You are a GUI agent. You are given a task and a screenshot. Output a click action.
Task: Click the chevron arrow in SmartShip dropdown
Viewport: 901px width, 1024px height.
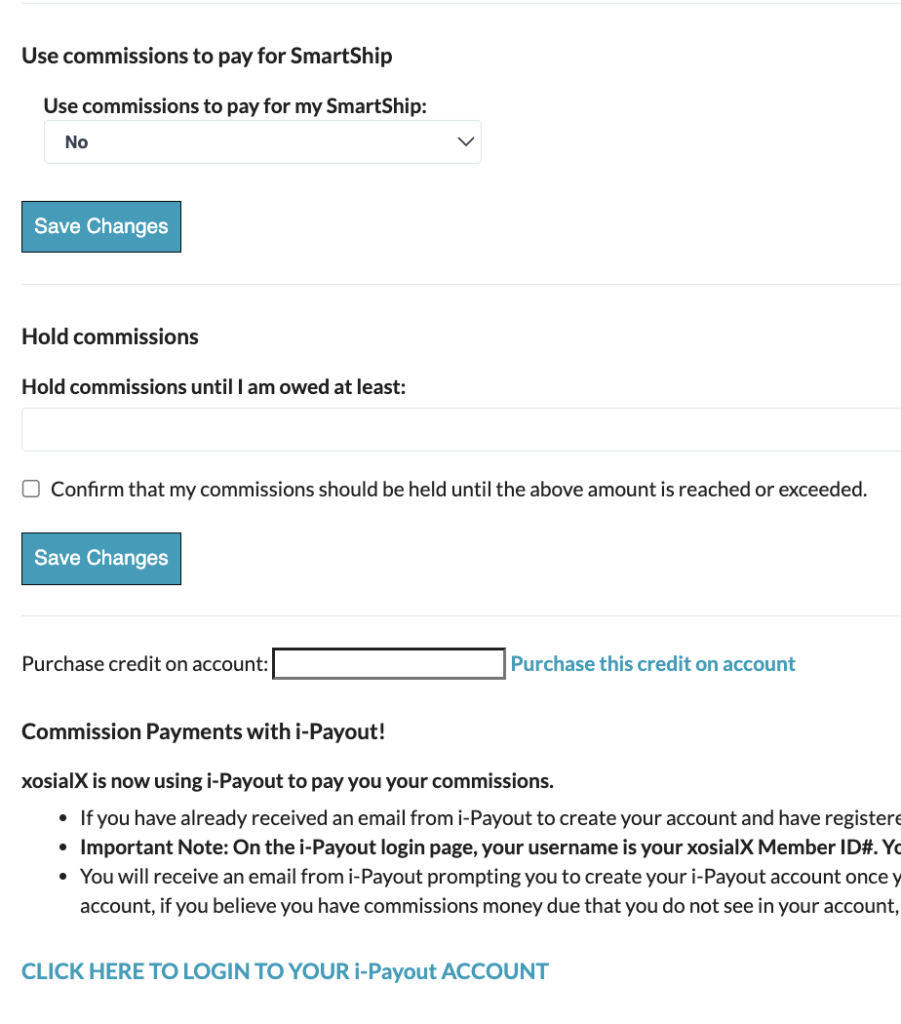coord(466,142)
